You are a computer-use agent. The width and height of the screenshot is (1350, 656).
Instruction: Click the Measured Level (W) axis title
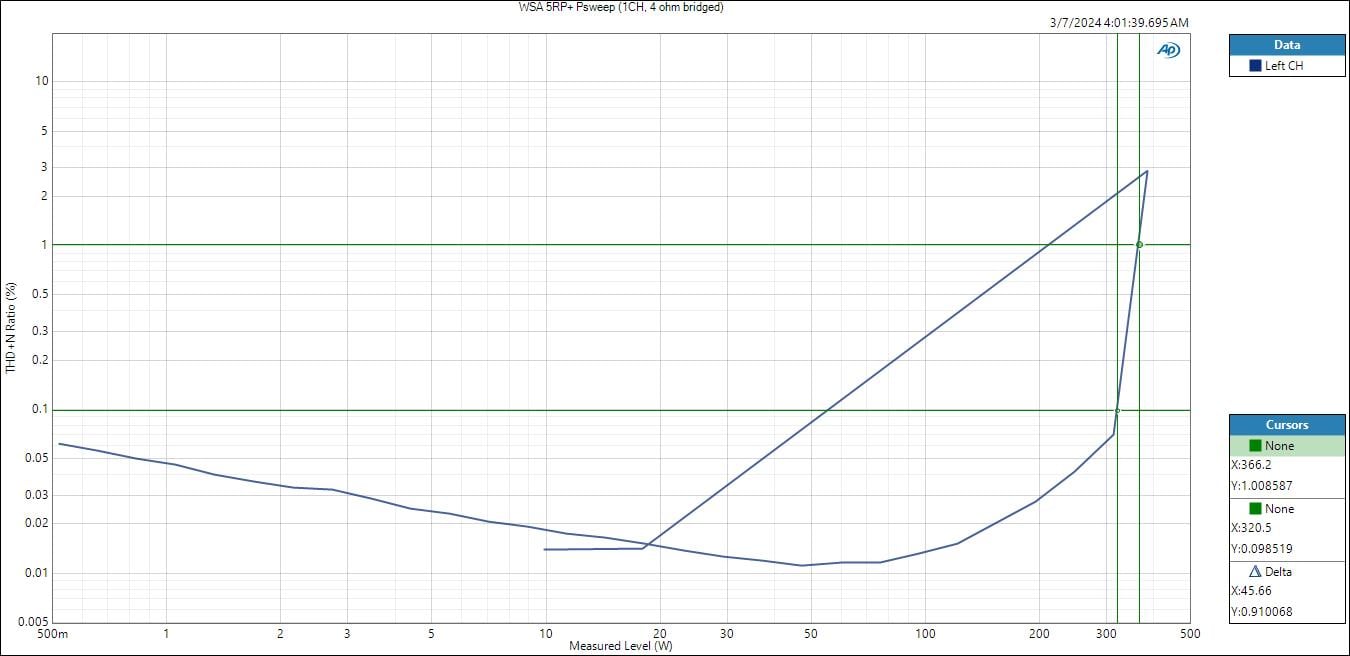[x=620, y=646]
